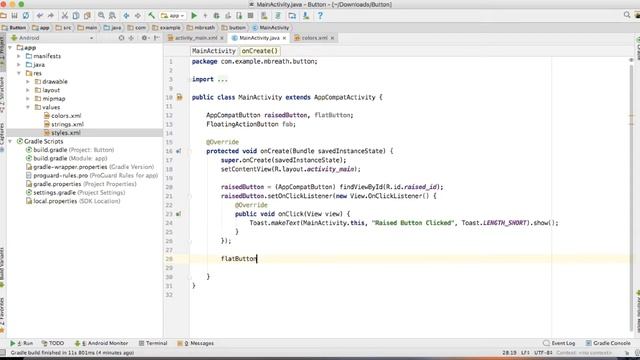Collapse the res folder
This screenshot has height=360, width=640.
click(x=19, y=73)
